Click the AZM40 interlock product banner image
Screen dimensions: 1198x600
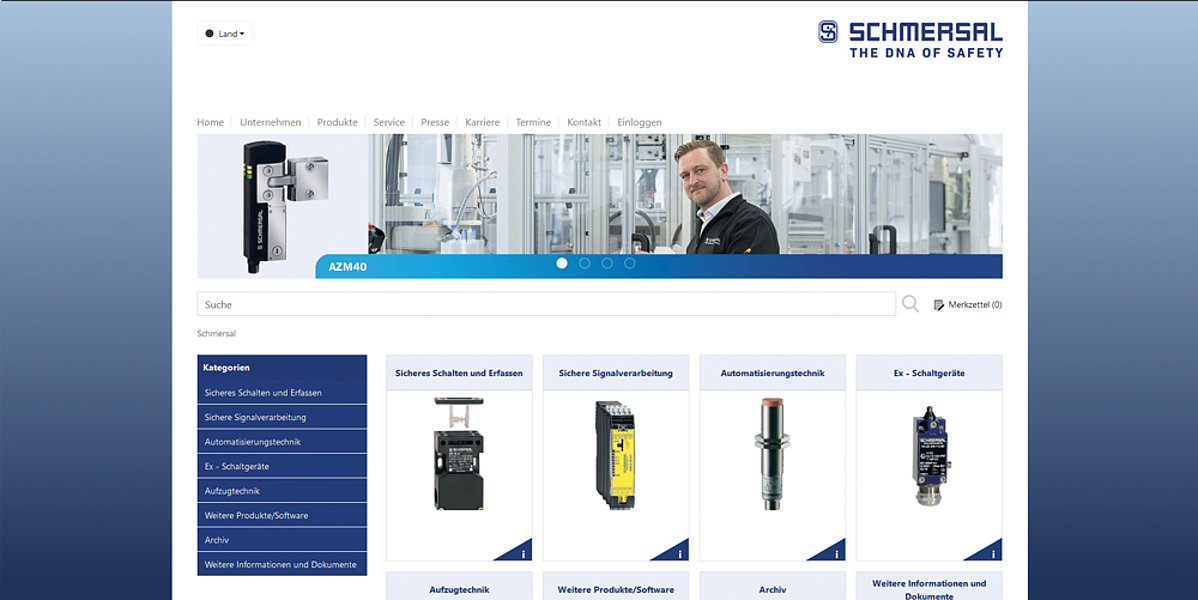285,206
